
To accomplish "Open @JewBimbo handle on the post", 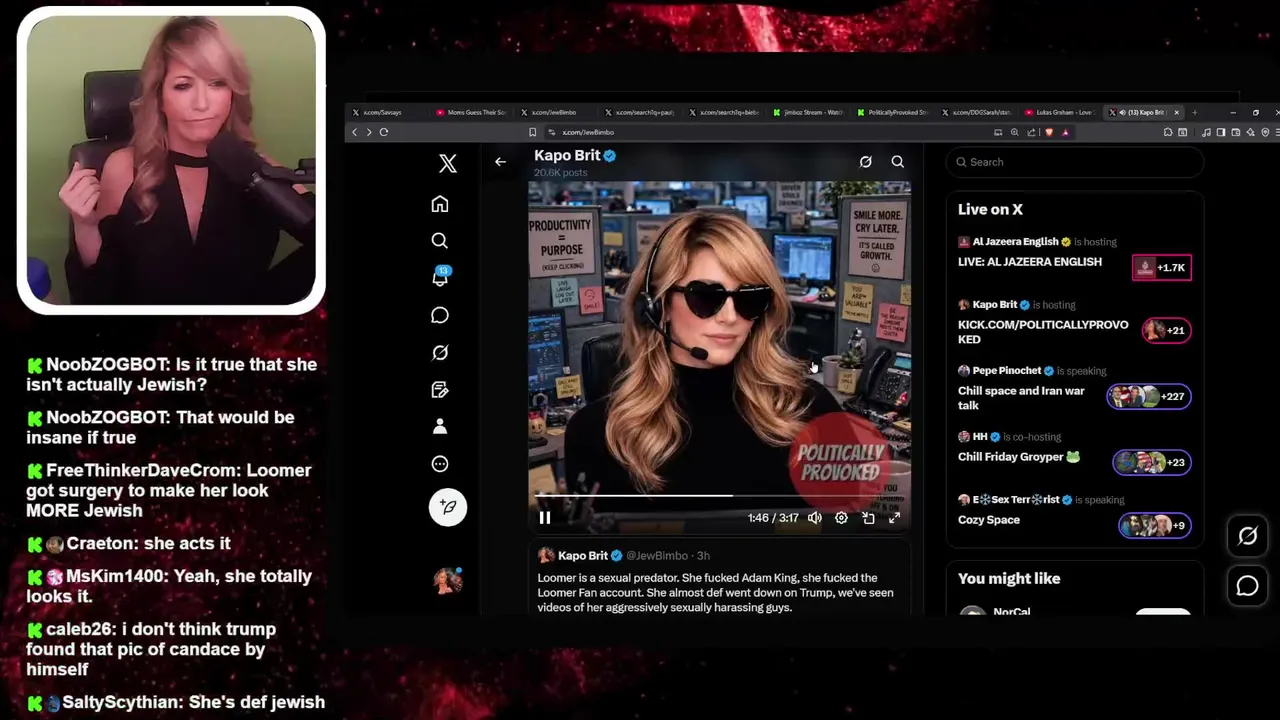I will coord(659,556).
